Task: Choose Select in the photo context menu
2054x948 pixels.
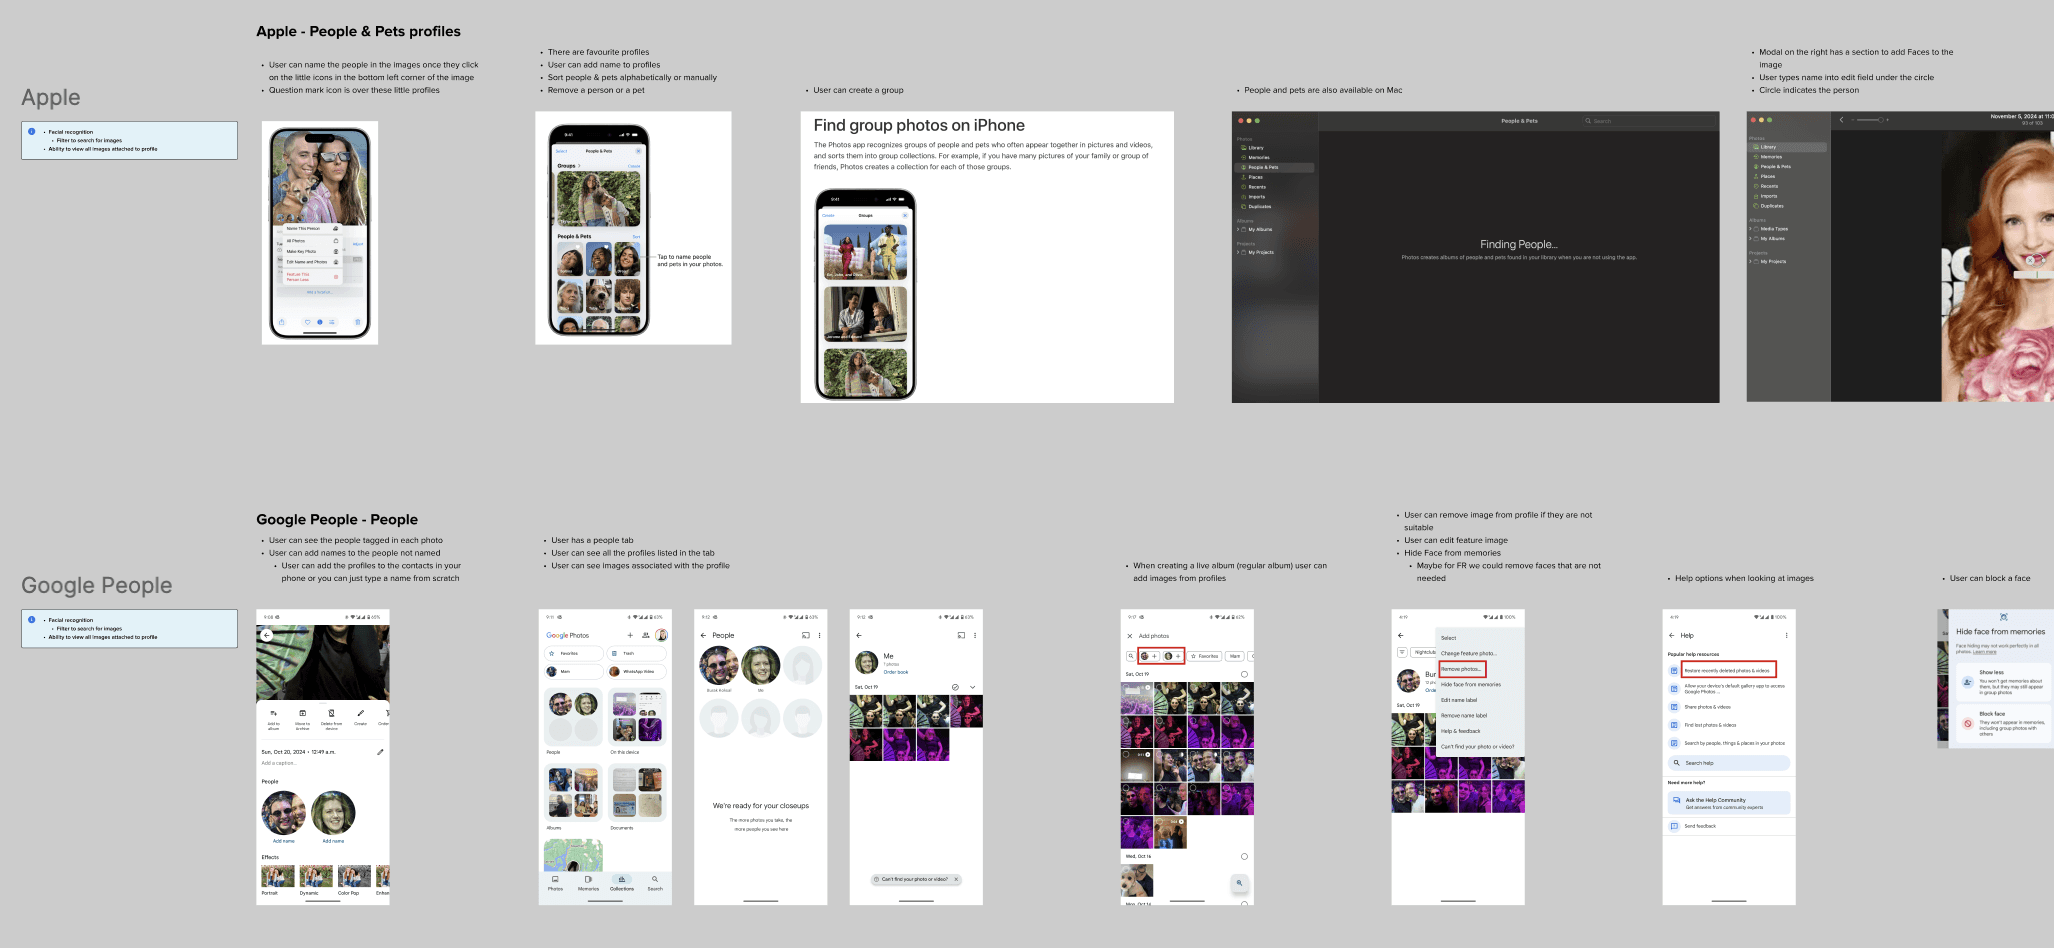Action: point(1448,638)
